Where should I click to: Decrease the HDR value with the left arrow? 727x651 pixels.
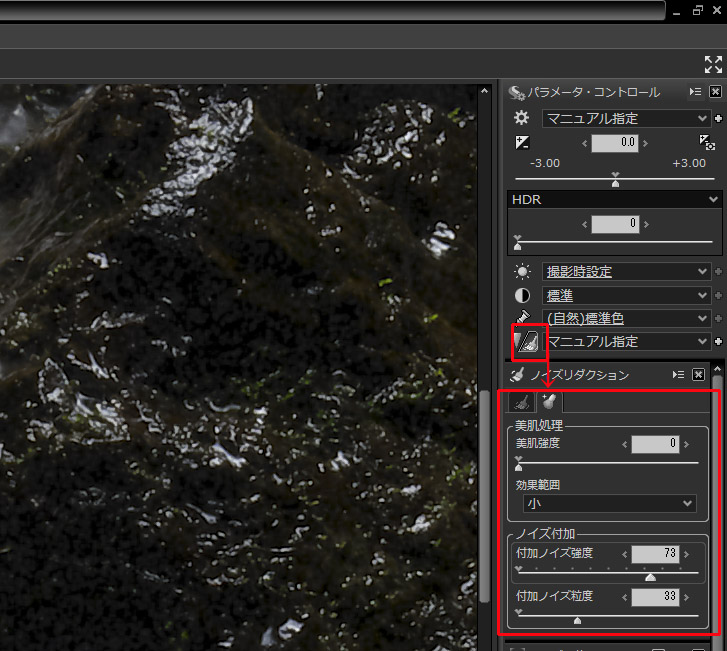pos(585,224)
